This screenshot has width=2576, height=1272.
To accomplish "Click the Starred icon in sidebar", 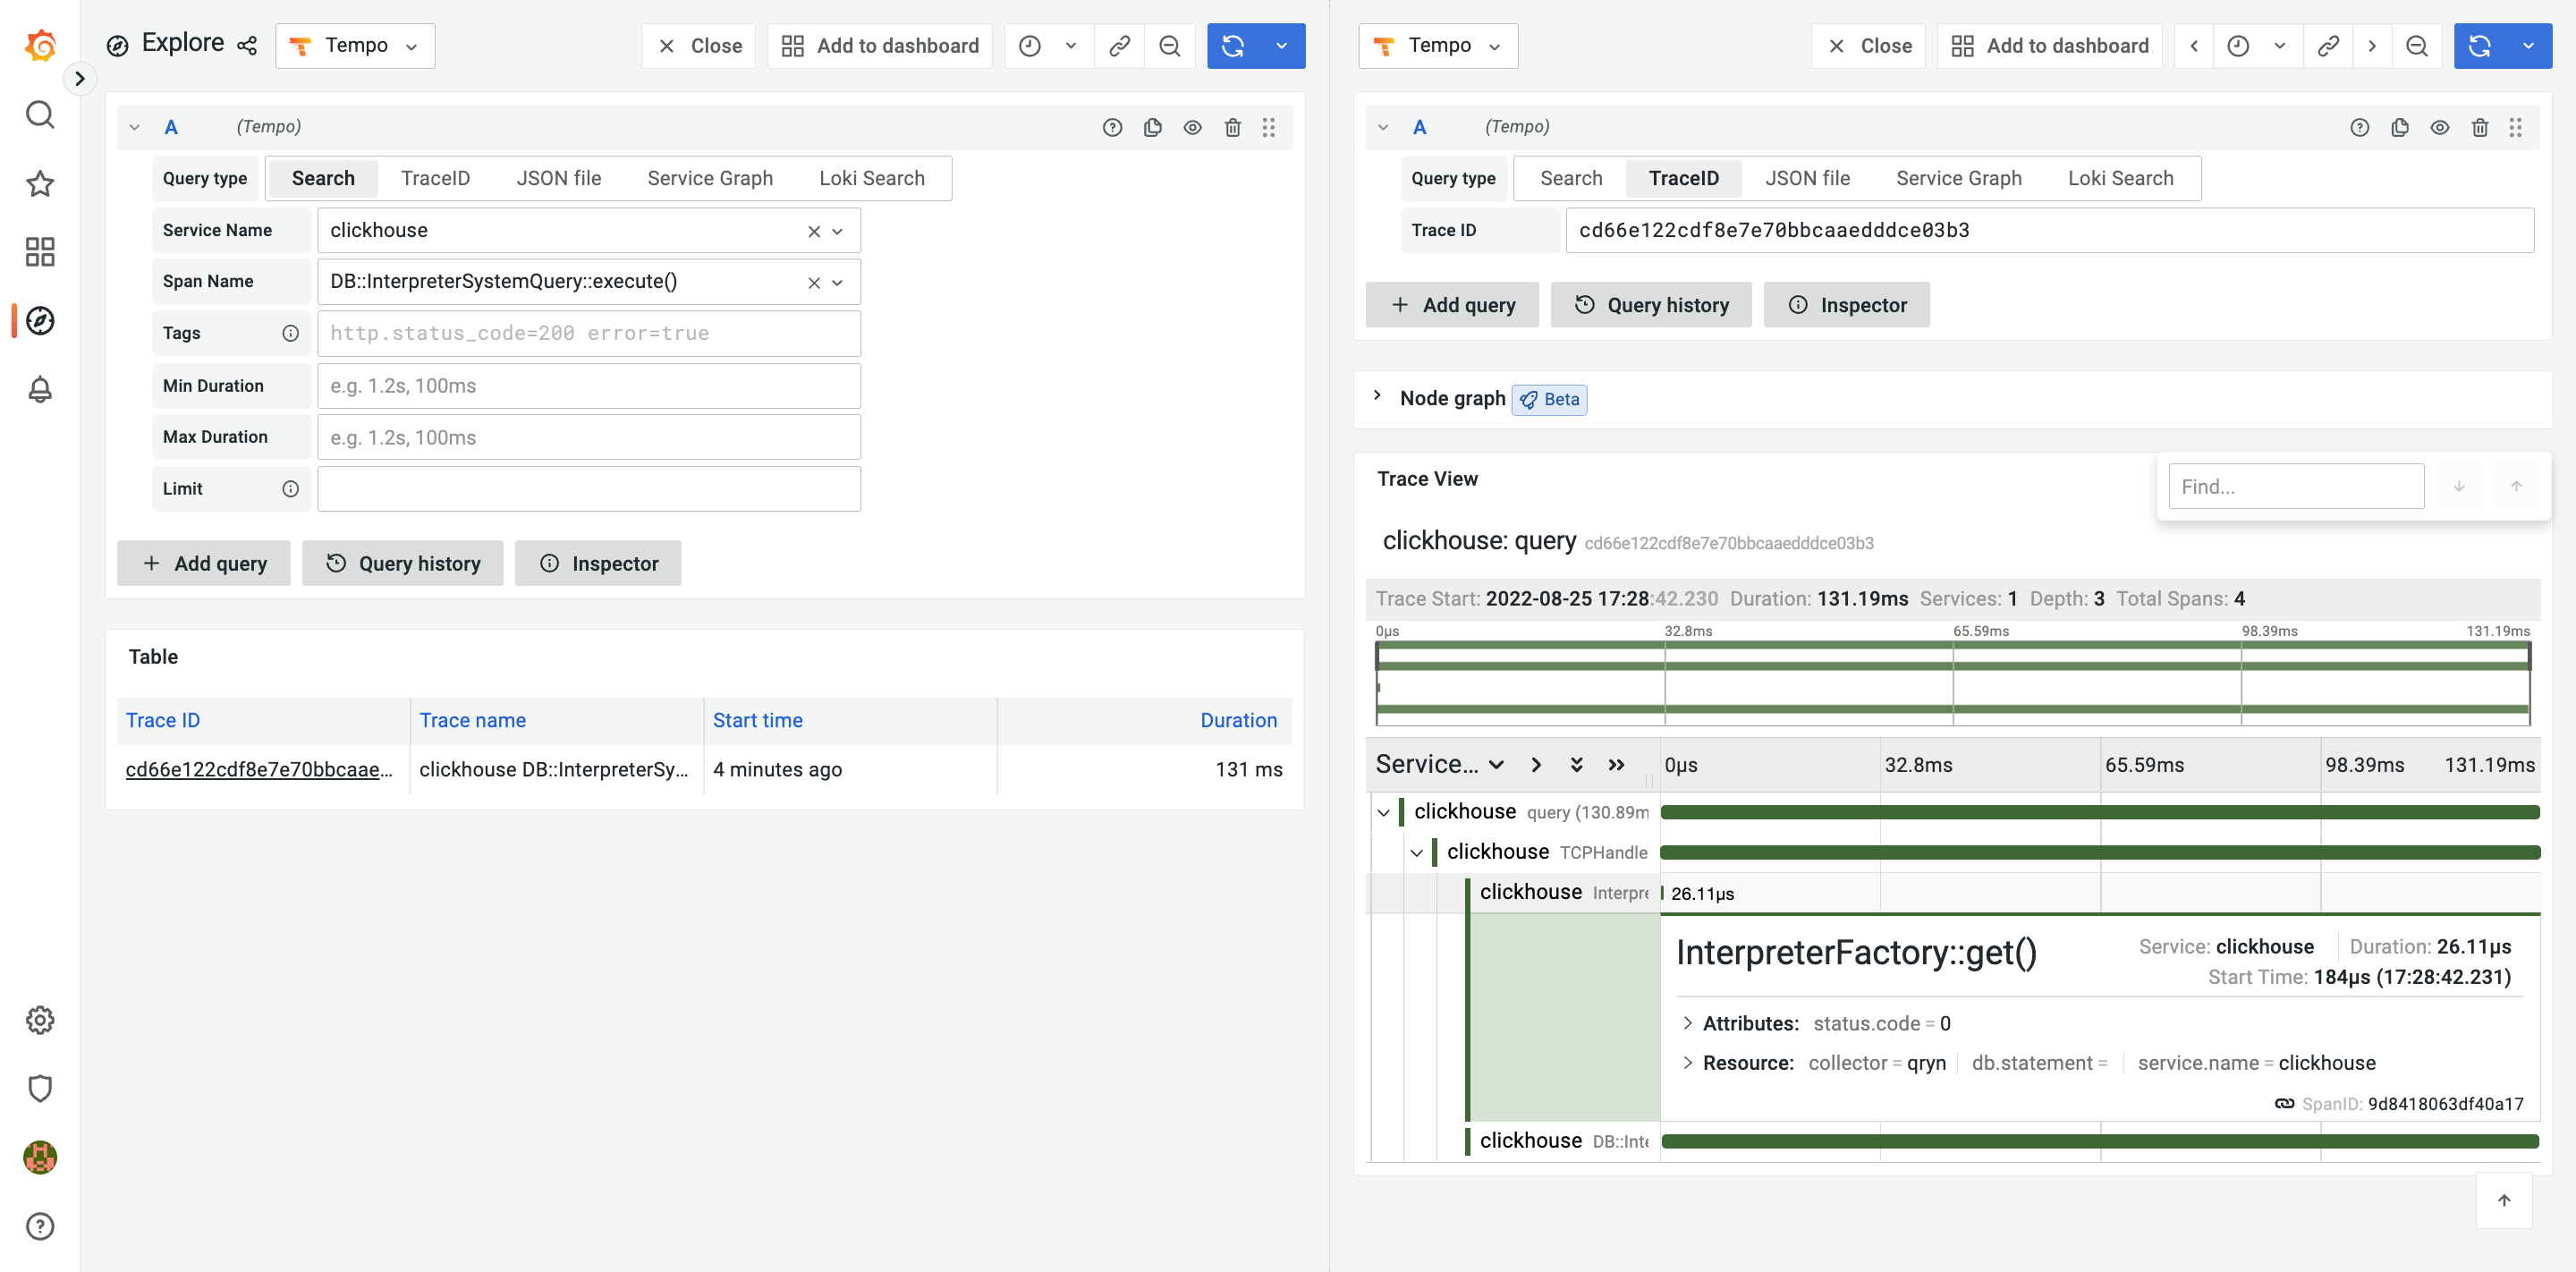I will (x=40, y=184).
